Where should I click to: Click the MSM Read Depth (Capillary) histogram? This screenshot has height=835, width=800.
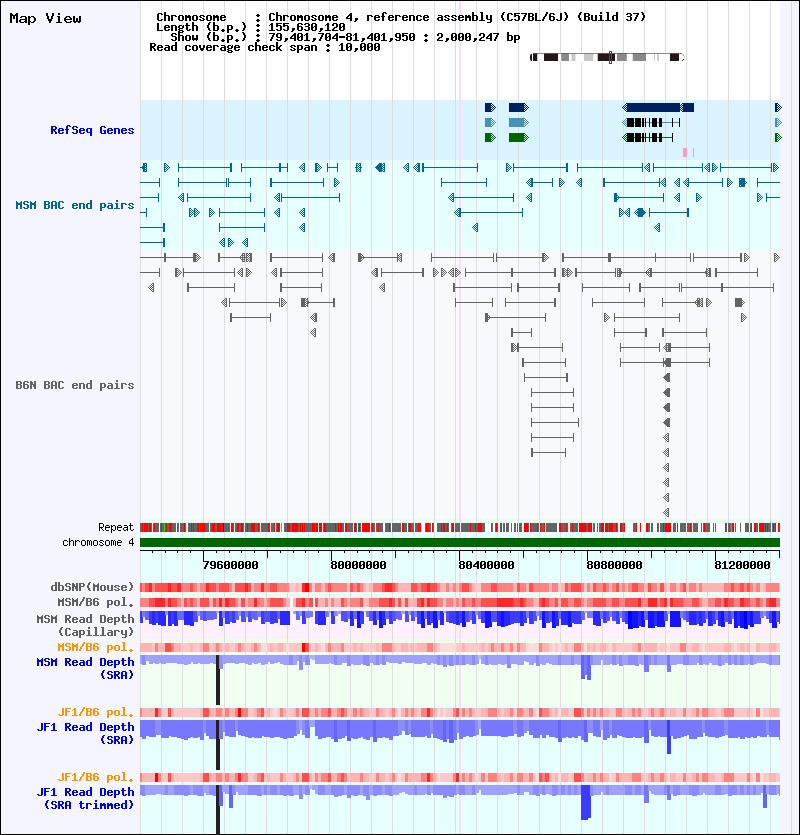[x=460, y=620]
